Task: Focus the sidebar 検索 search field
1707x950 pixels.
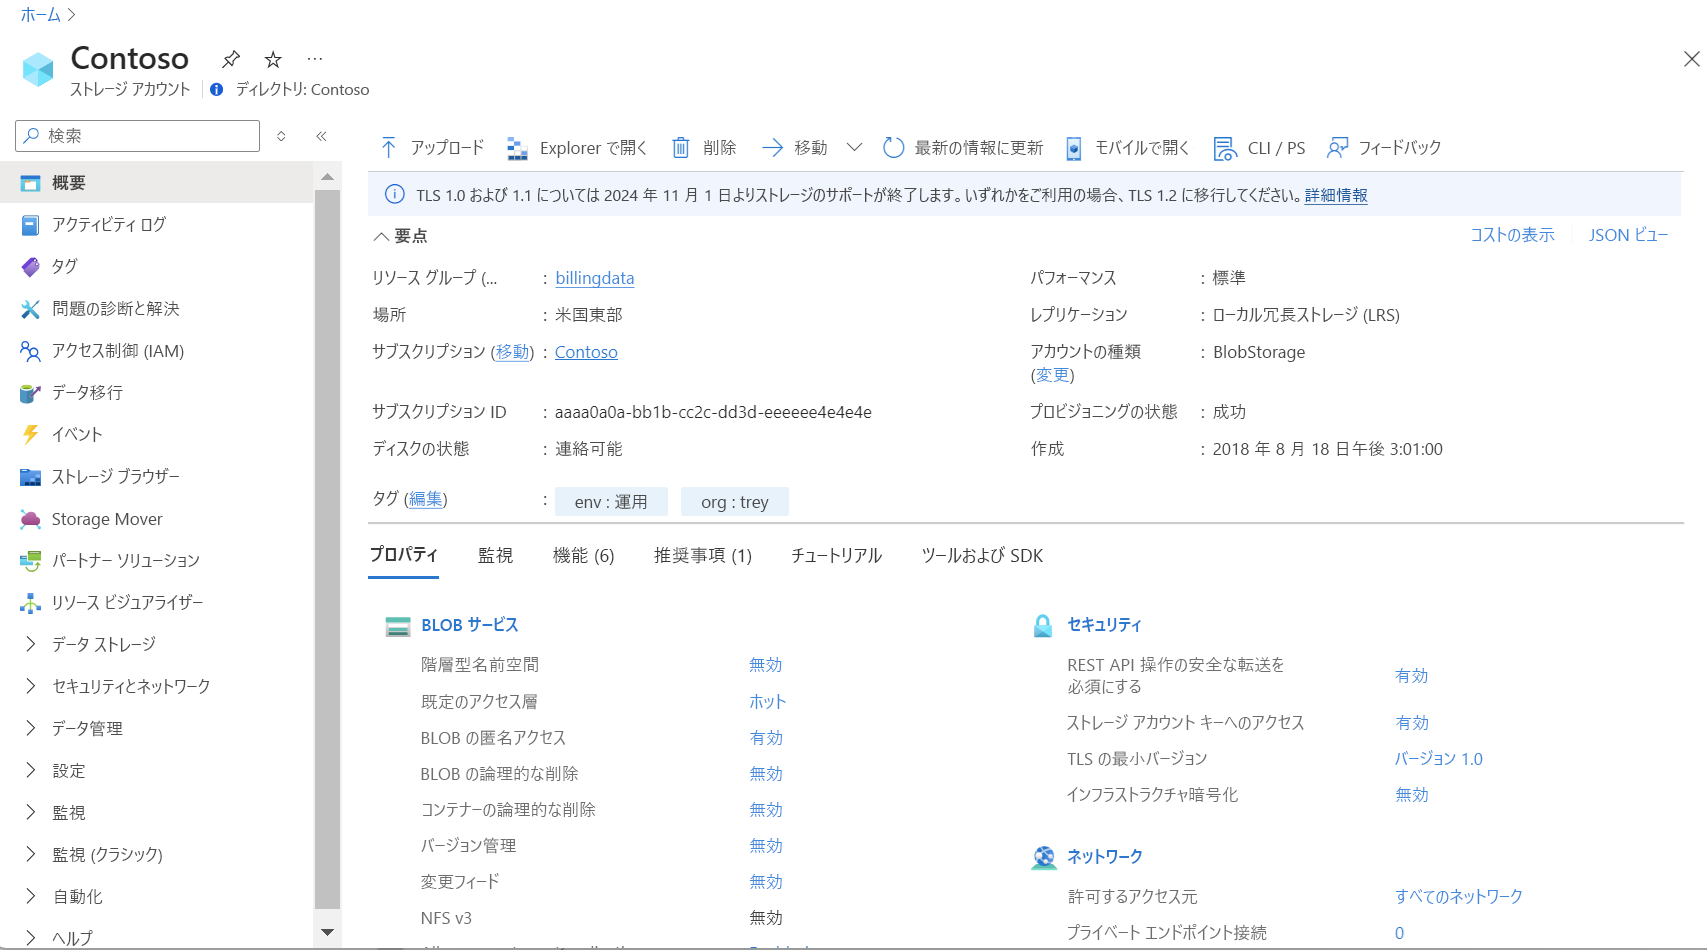Action: [x=138, y=136]
